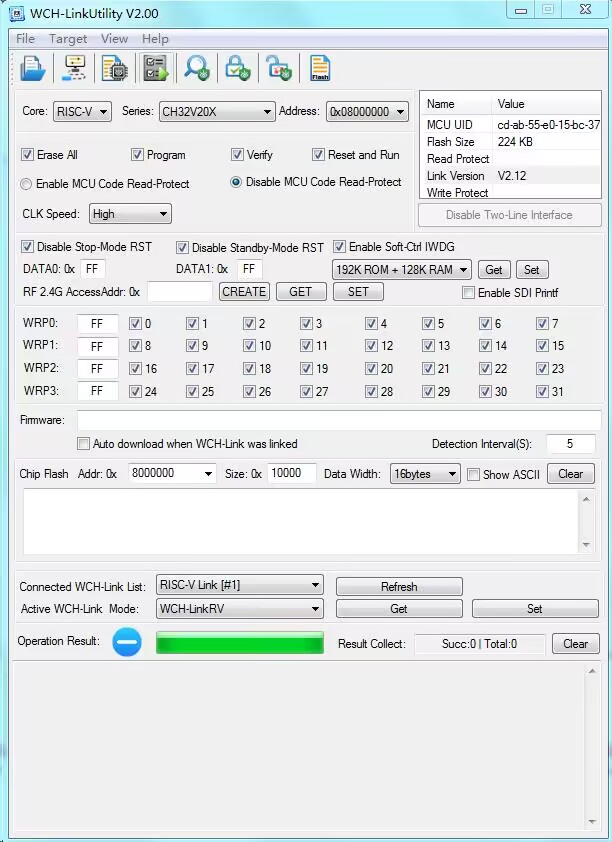
Task: Open the Data Width 16bytes dropdown
Action: [425, 474]
